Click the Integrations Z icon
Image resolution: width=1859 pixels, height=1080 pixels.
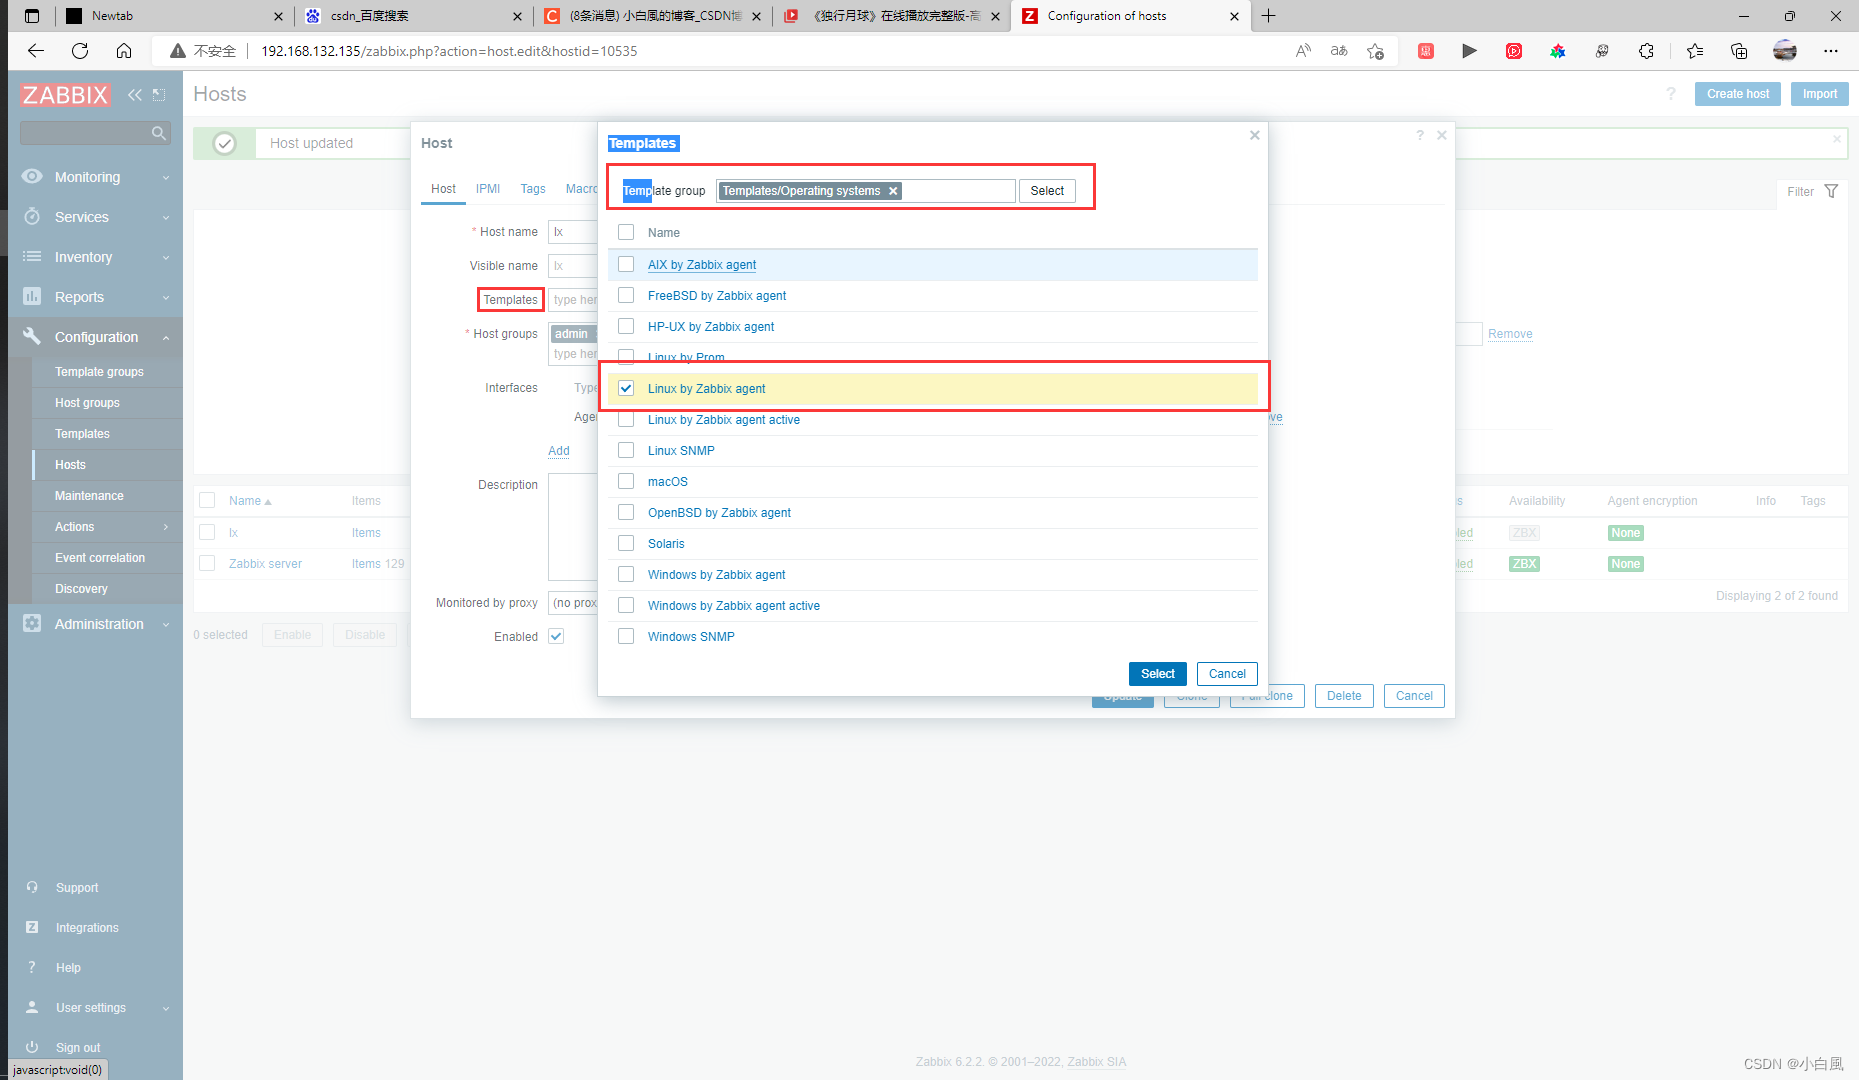pos(32,928)
